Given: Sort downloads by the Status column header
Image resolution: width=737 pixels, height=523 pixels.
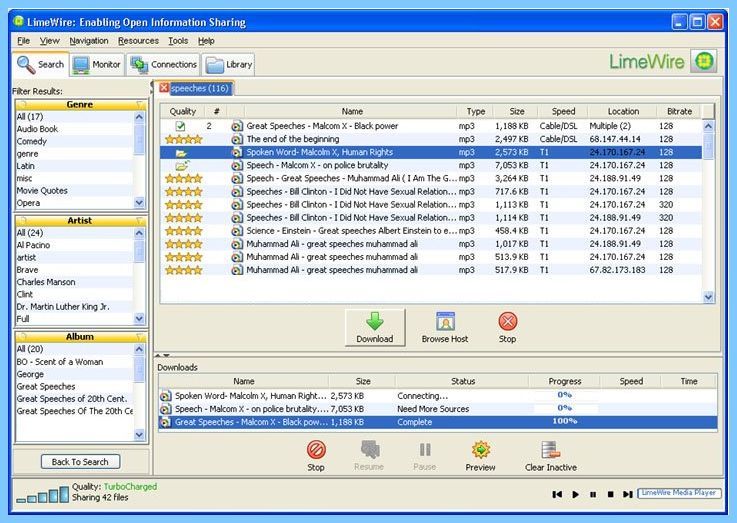Looking at the screenshot, I should [x=463, y=381].
